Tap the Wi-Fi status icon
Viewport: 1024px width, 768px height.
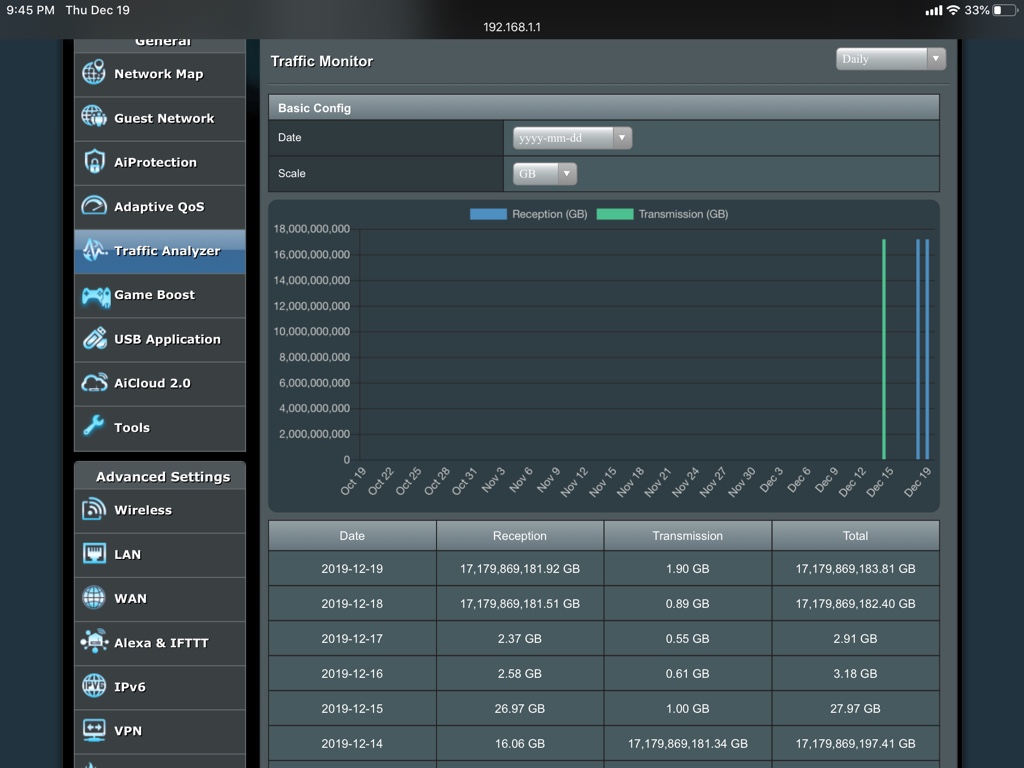(953, 10)
